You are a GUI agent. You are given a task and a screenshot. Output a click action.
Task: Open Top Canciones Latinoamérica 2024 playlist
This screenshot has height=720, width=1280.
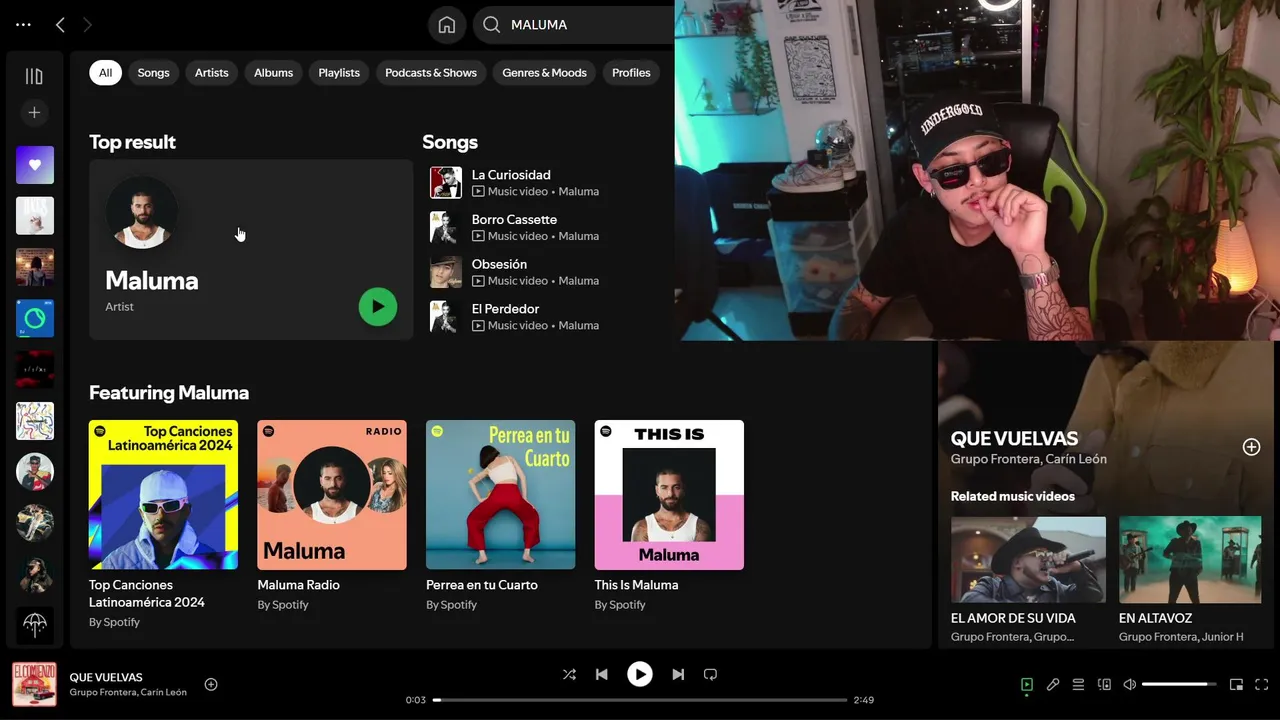[x=164, y=495]
